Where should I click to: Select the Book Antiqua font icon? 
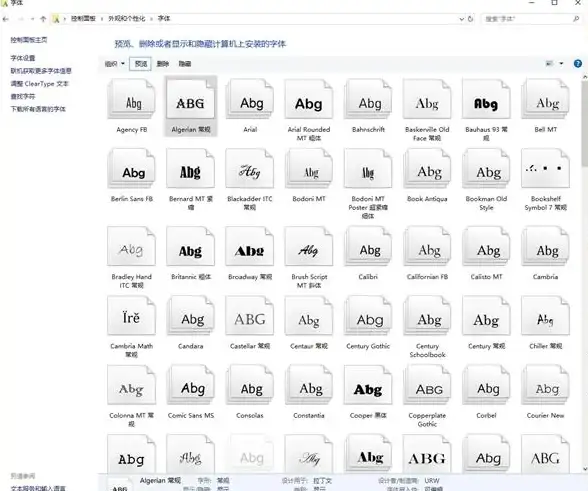(x=427, y=168)
